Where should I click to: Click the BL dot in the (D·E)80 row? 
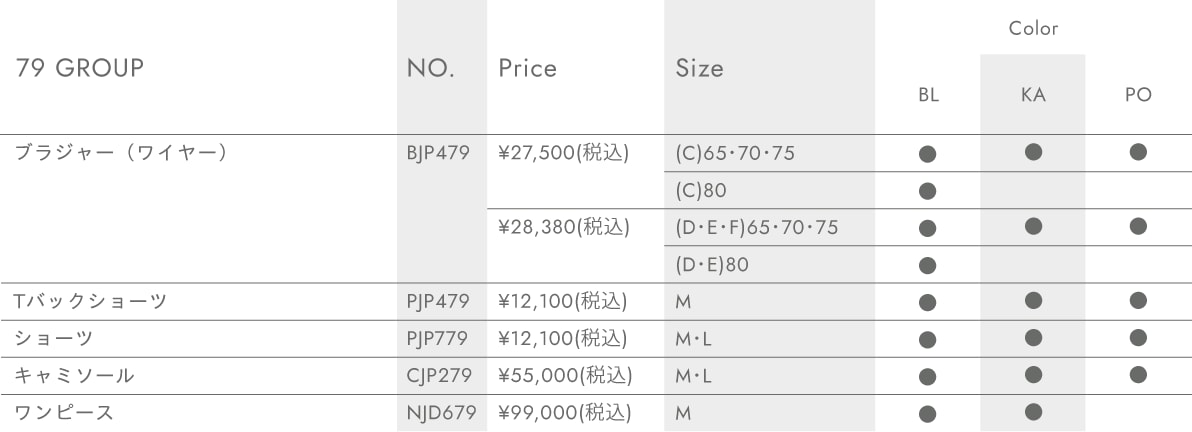coord(927,265)
